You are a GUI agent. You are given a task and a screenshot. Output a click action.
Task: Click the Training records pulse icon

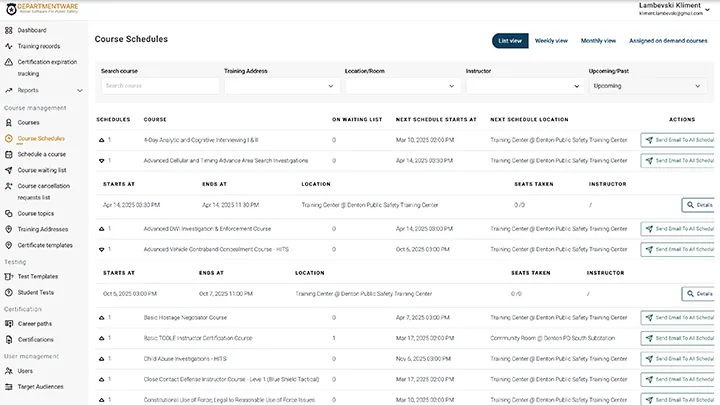pyautogui.click(x=9, y=46)
